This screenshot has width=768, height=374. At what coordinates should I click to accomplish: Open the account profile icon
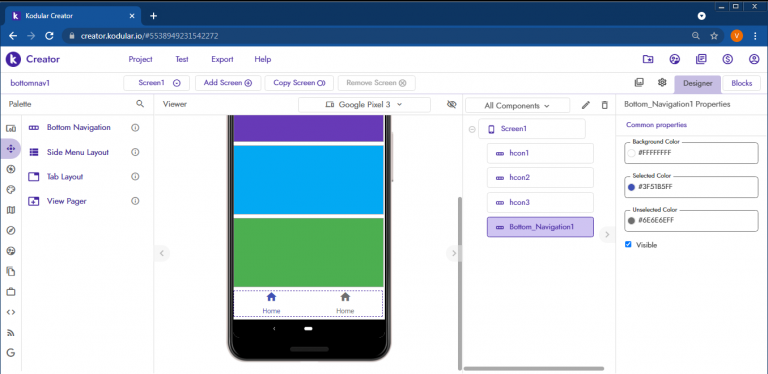754,59
